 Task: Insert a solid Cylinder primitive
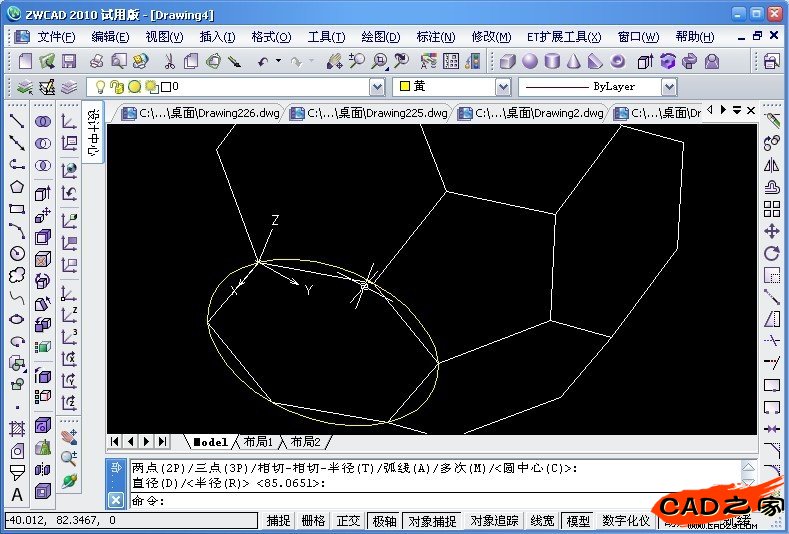point(552,61)
